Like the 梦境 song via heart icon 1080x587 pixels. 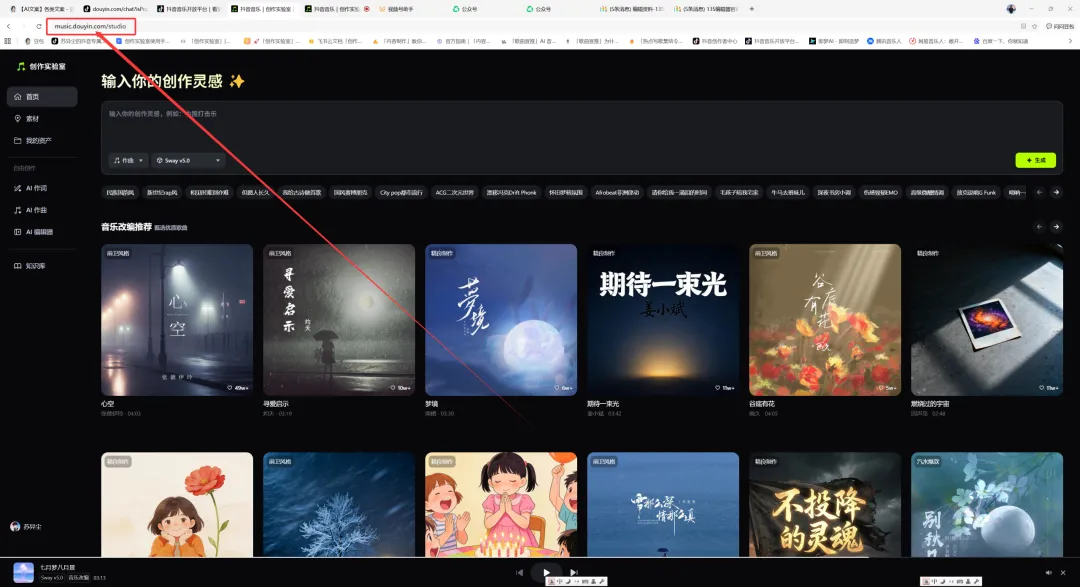[x=557, y=388]
